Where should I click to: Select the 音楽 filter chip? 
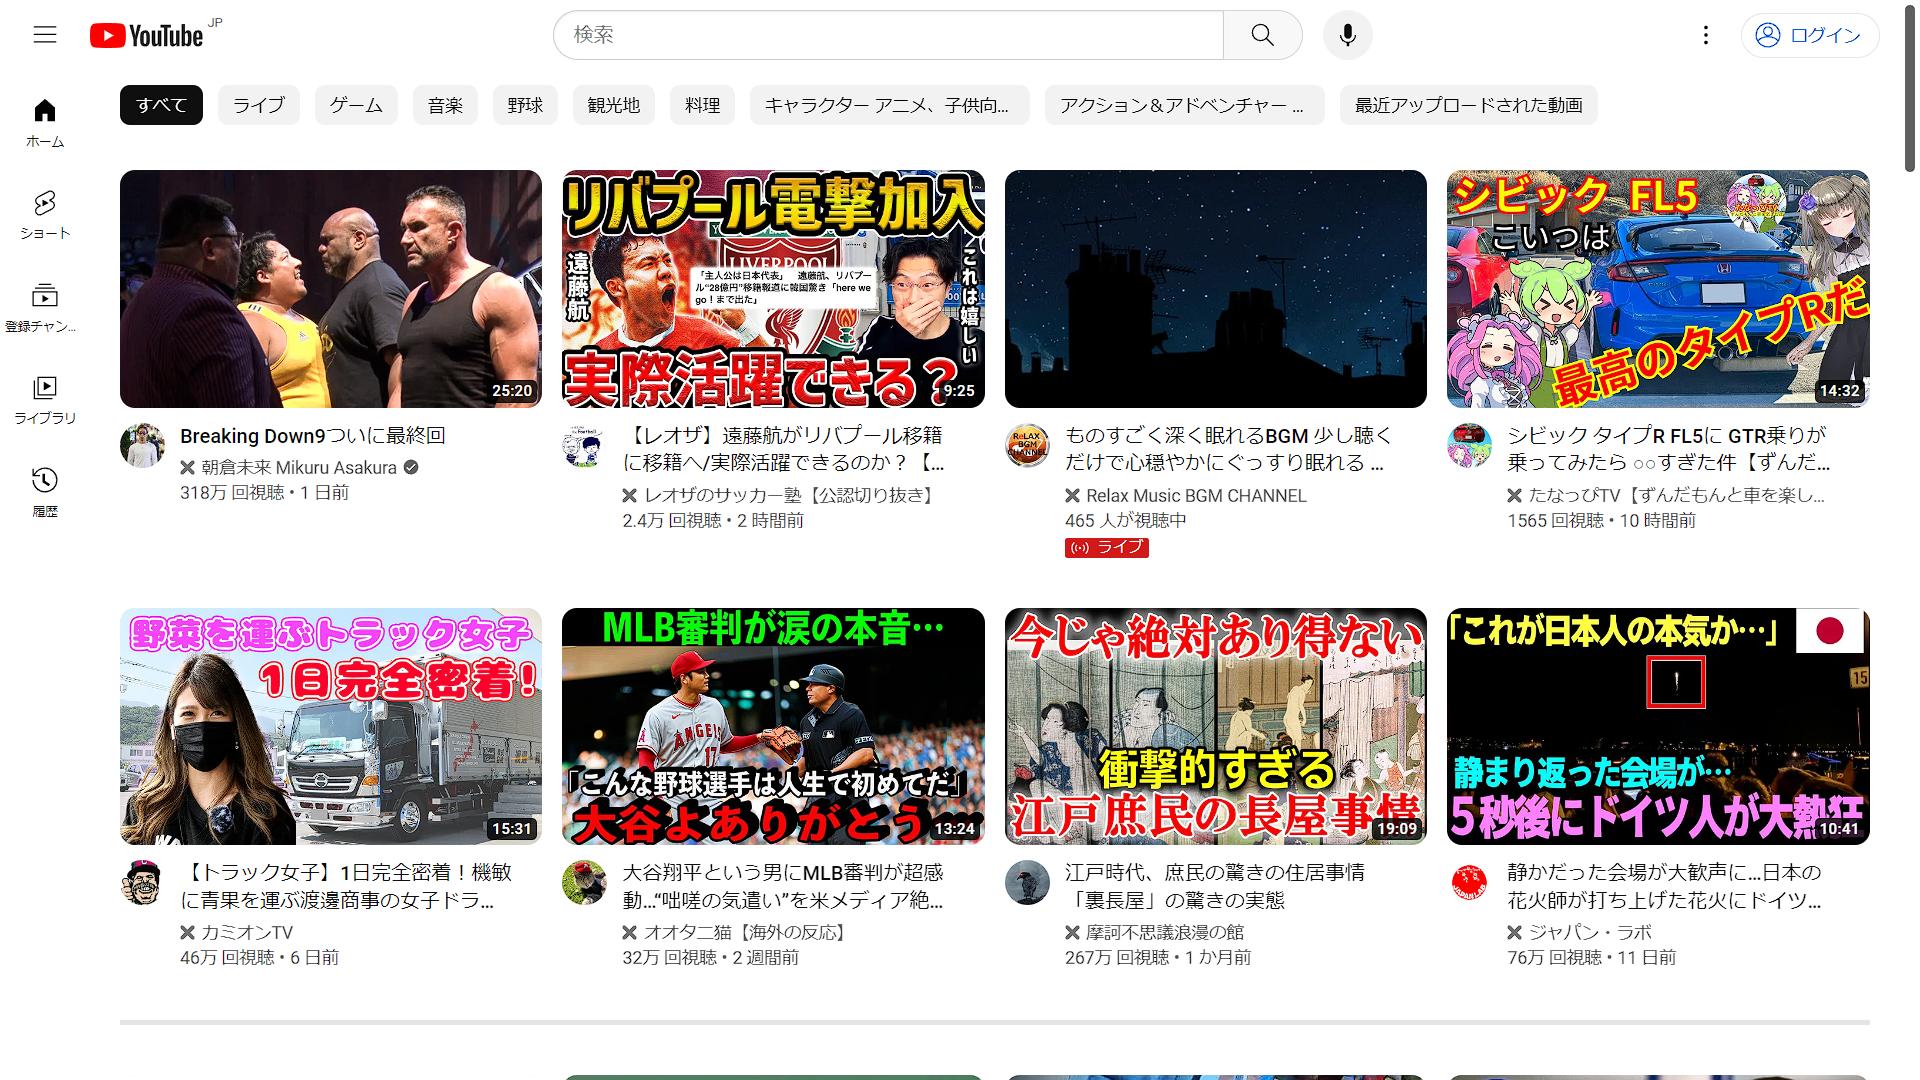445,105
